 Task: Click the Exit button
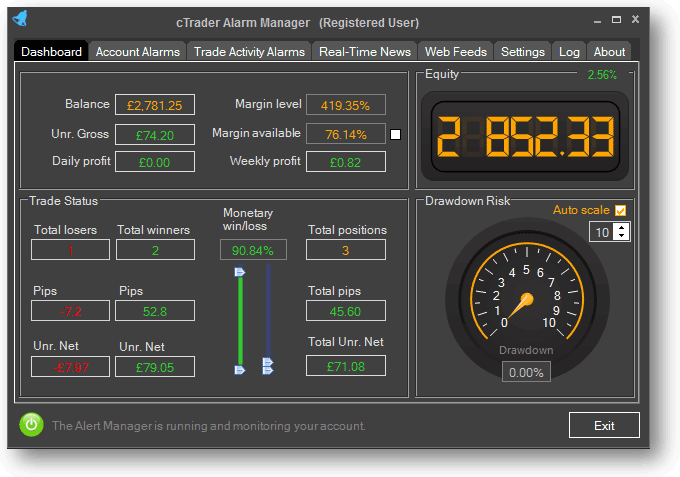(x=604, y=425)
